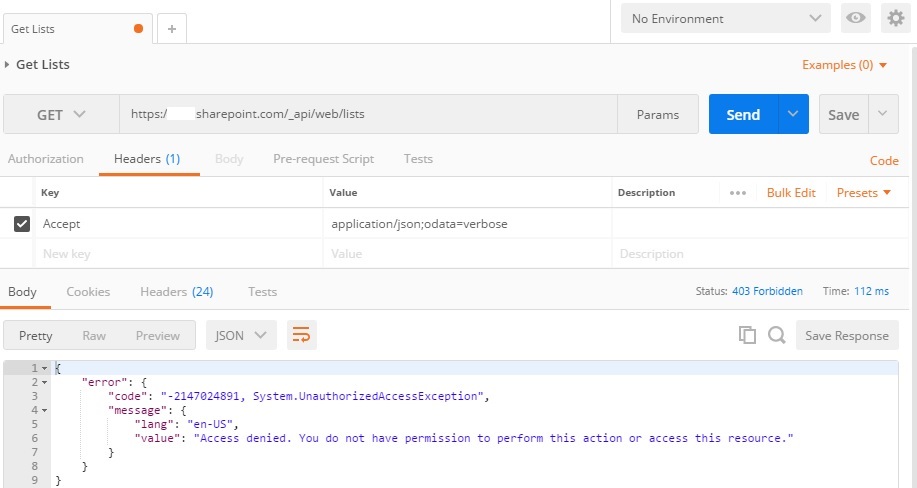
Task: Select the Preview view mode
Action: point(157,335)
